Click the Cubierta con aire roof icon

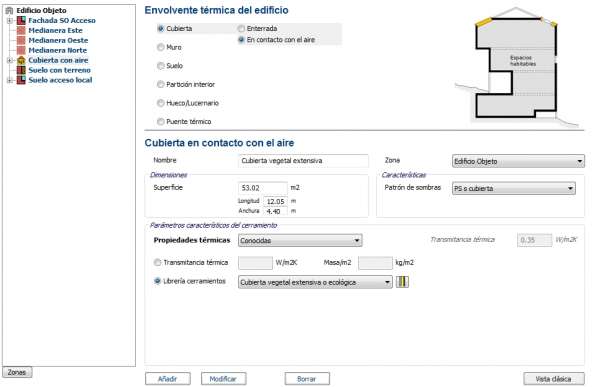(21, 60)
